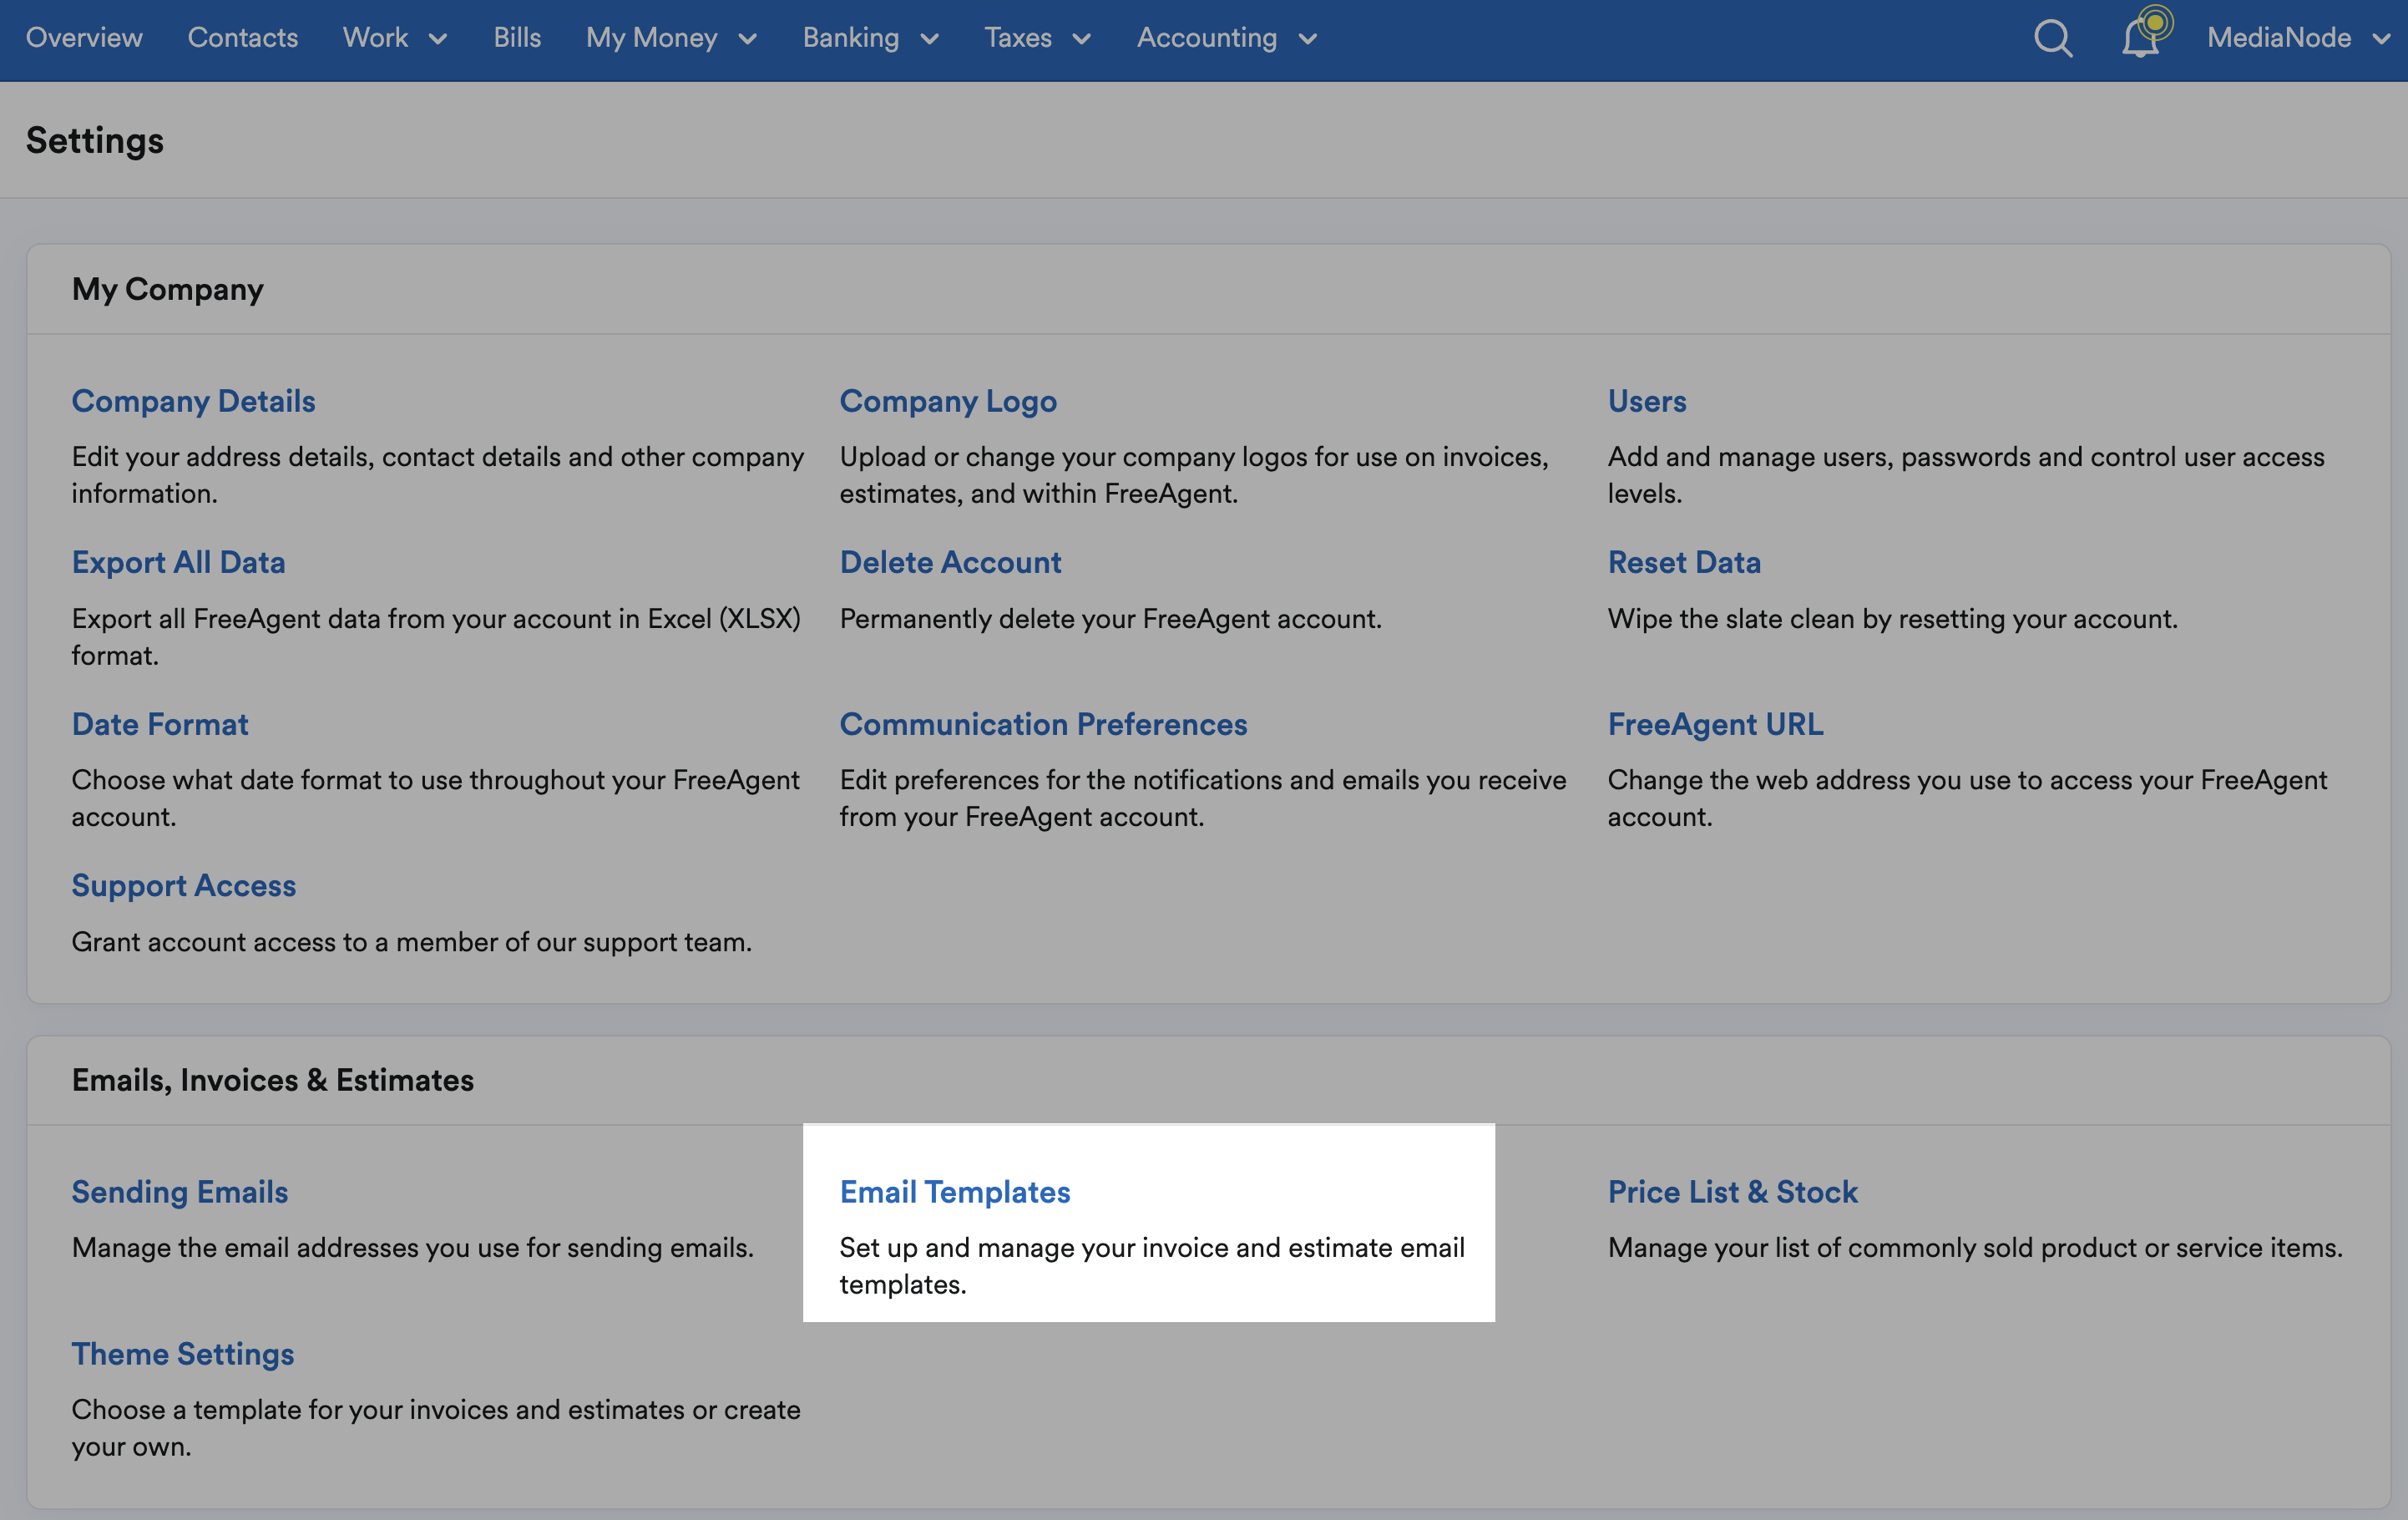Screen dimensions: 2408x1520
Task: Open the Bills page
Action: click(x=517, y=38)
